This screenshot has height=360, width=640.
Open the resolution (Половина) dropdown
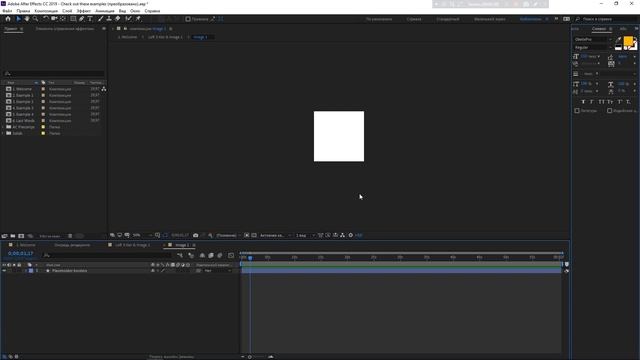[x=228, y=235]
